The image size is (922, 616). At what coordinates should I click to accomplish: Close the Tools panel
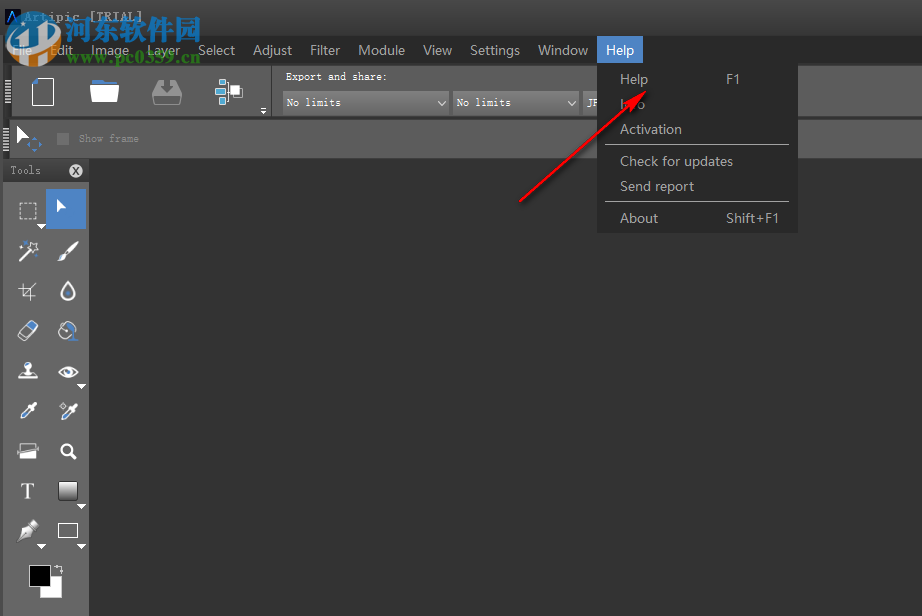[76, 170]
